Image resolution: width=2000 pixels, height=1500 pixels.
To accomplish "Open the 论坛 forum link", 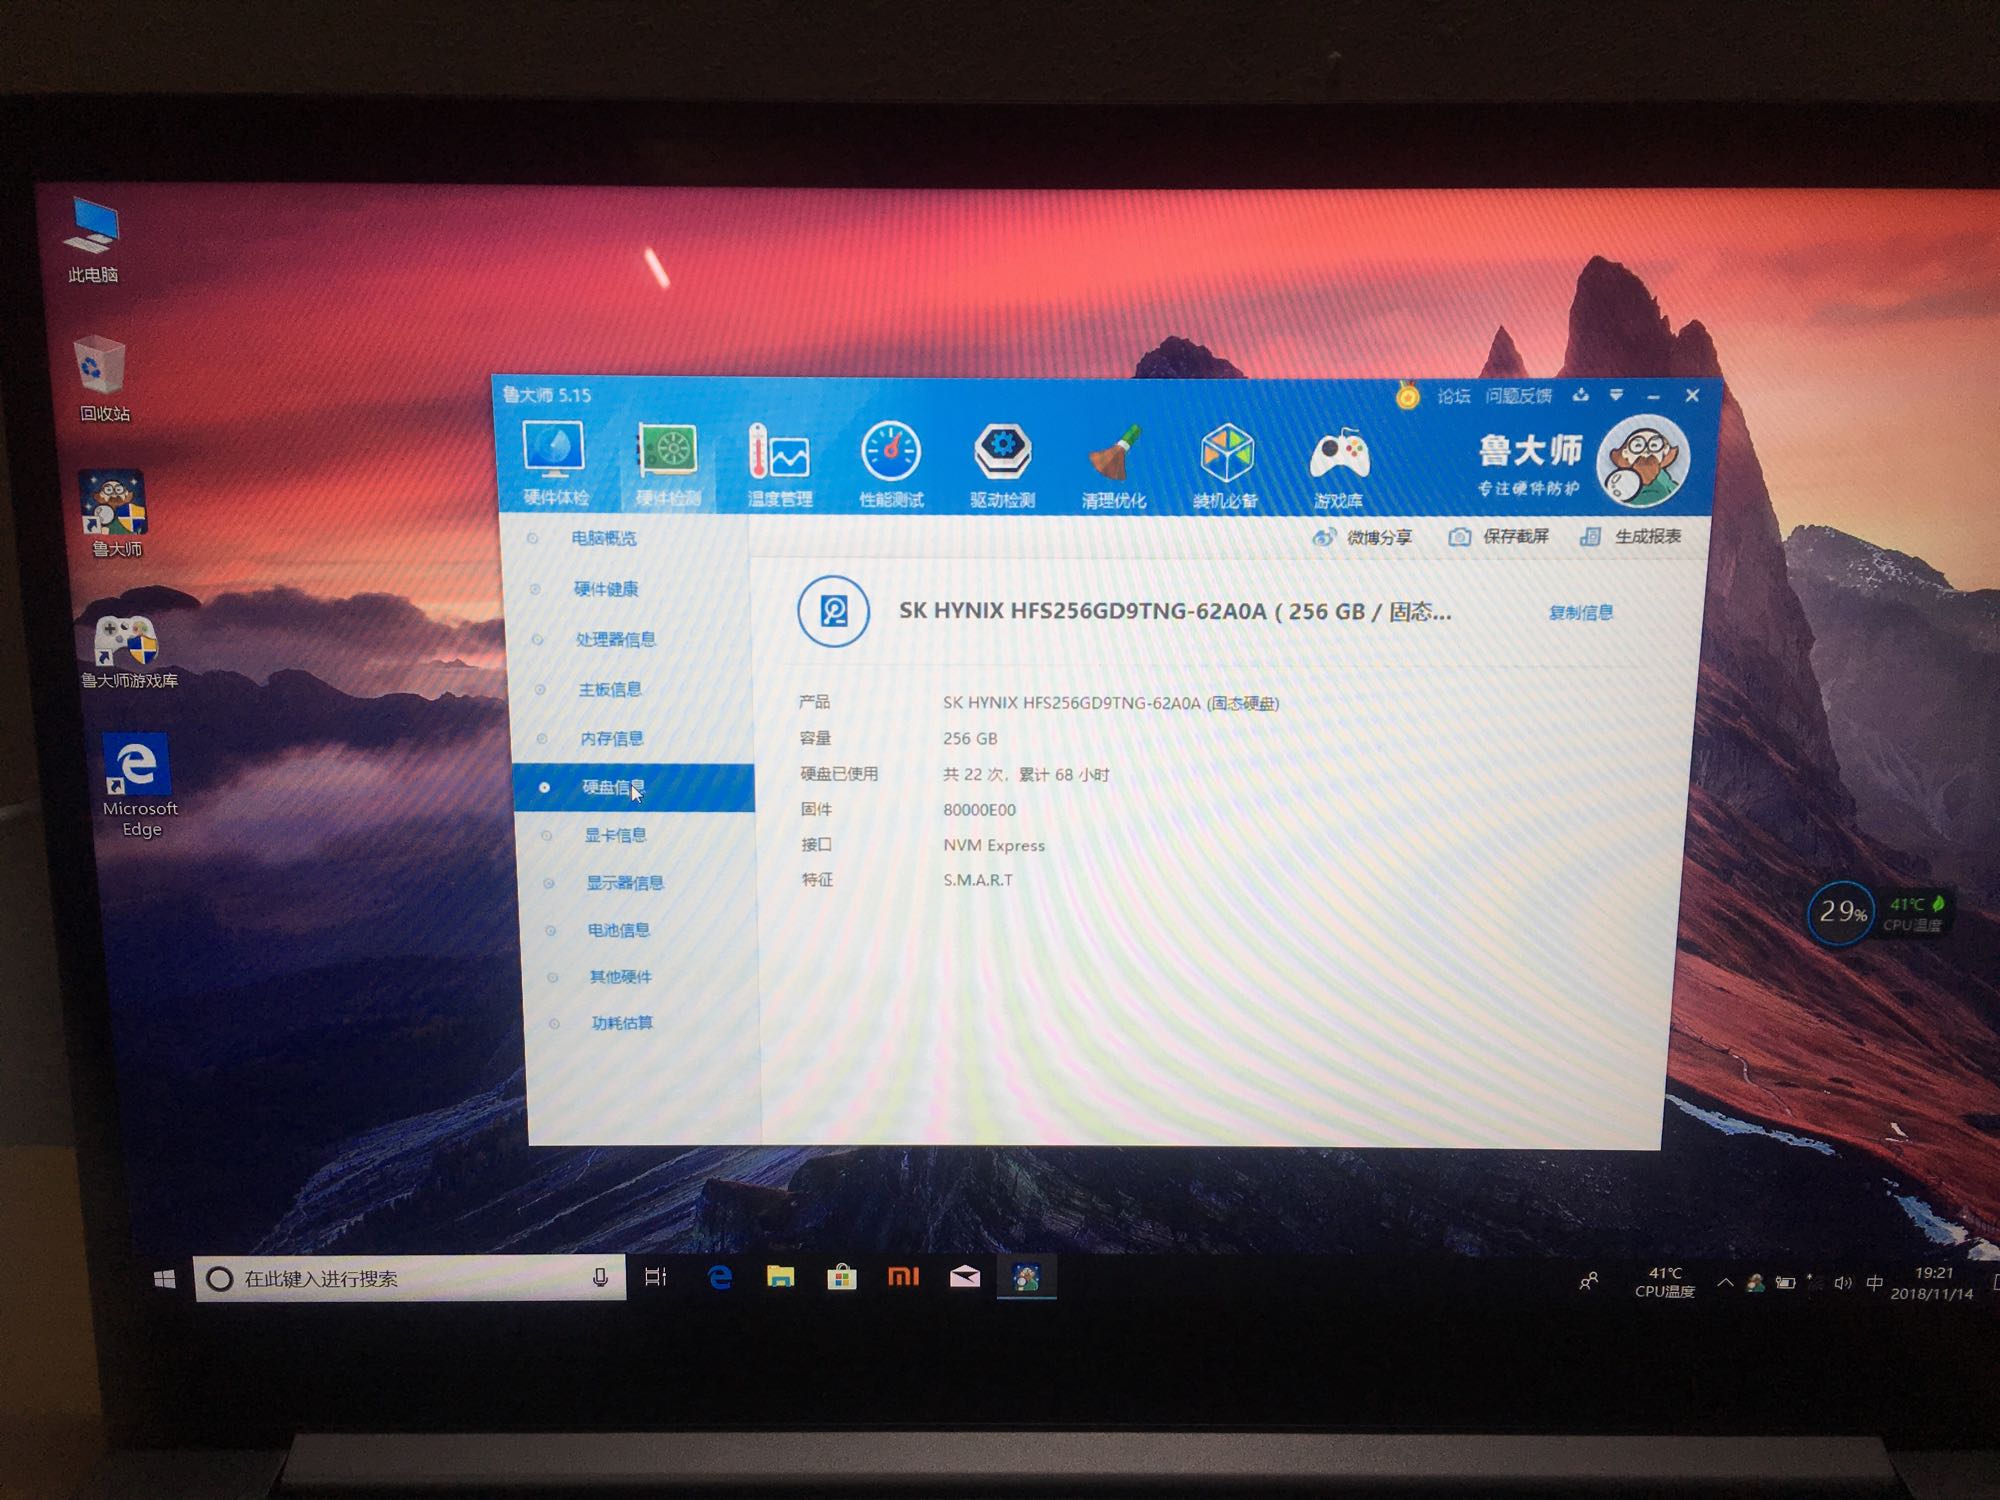I will 1453,396.
